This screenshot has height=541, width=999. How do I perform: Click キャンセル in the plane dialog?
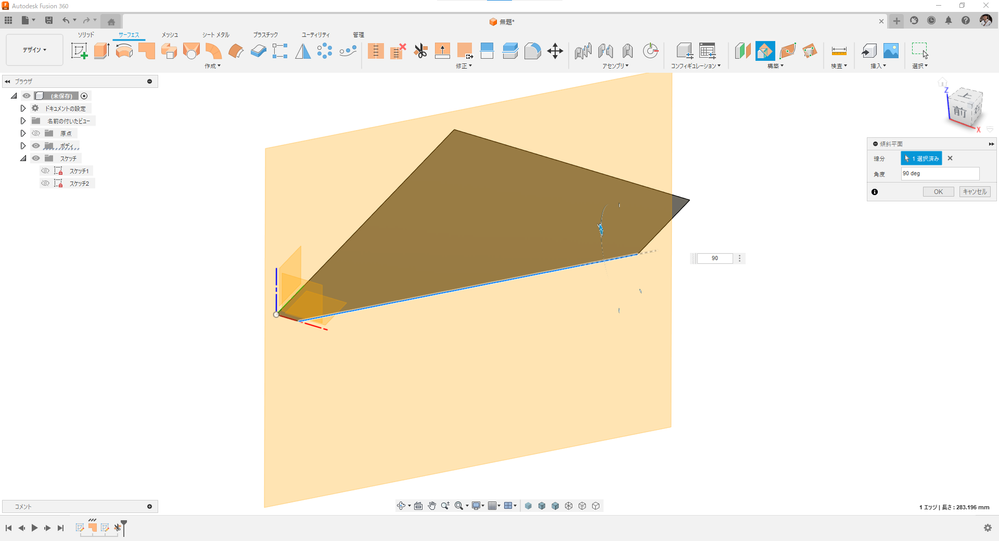coord(974,192)
